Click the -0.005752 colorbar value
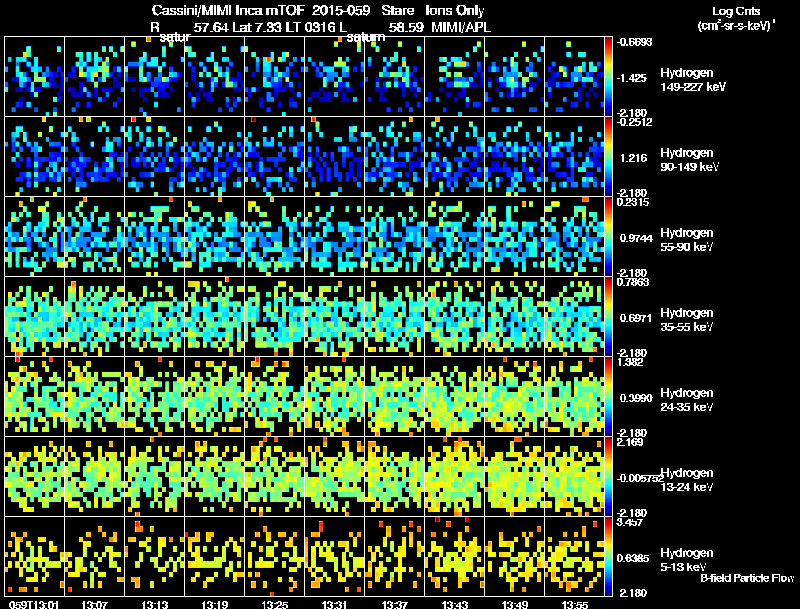Viewport: 800px width, 609px height. coord(640,478)
